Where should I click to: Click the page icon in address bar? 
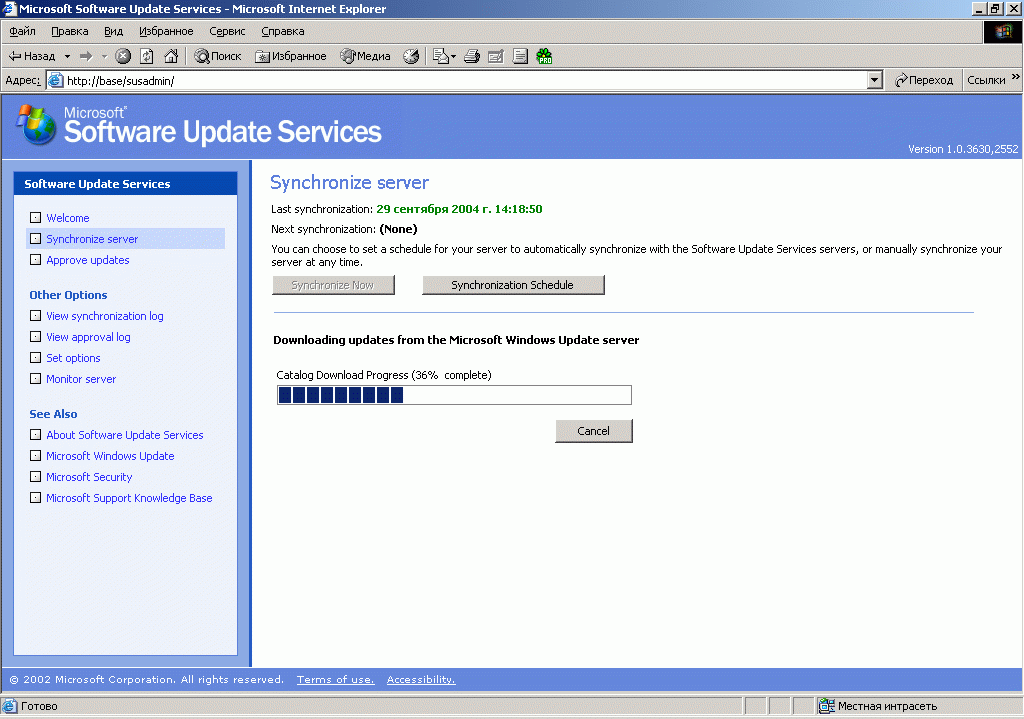point(56,80)
